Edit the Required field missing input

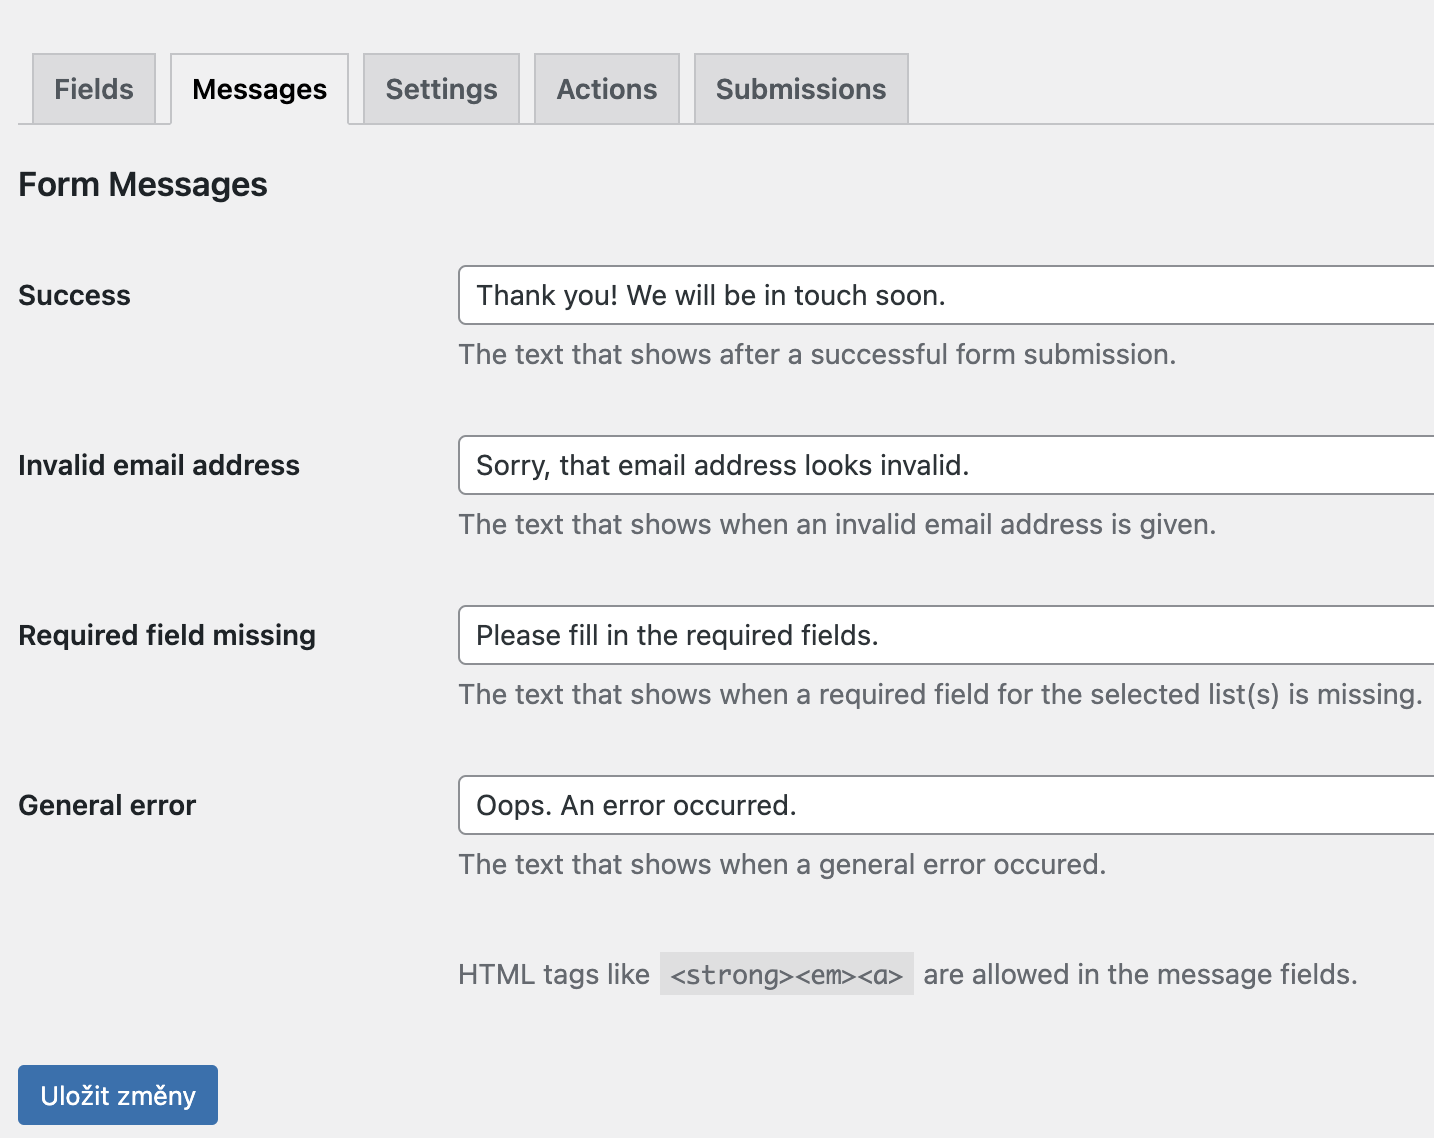[946, 635]
